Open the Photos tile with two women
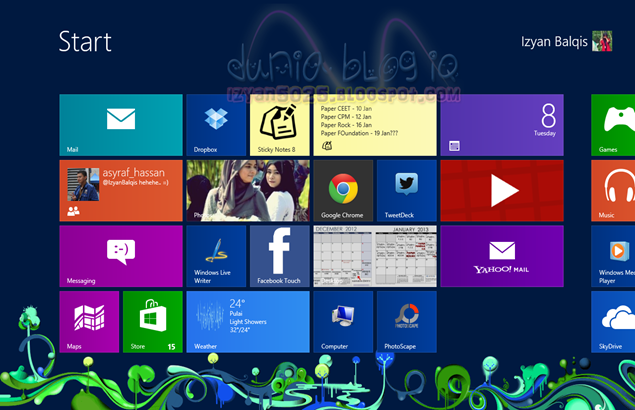635x410 pixels. [248, 190]
